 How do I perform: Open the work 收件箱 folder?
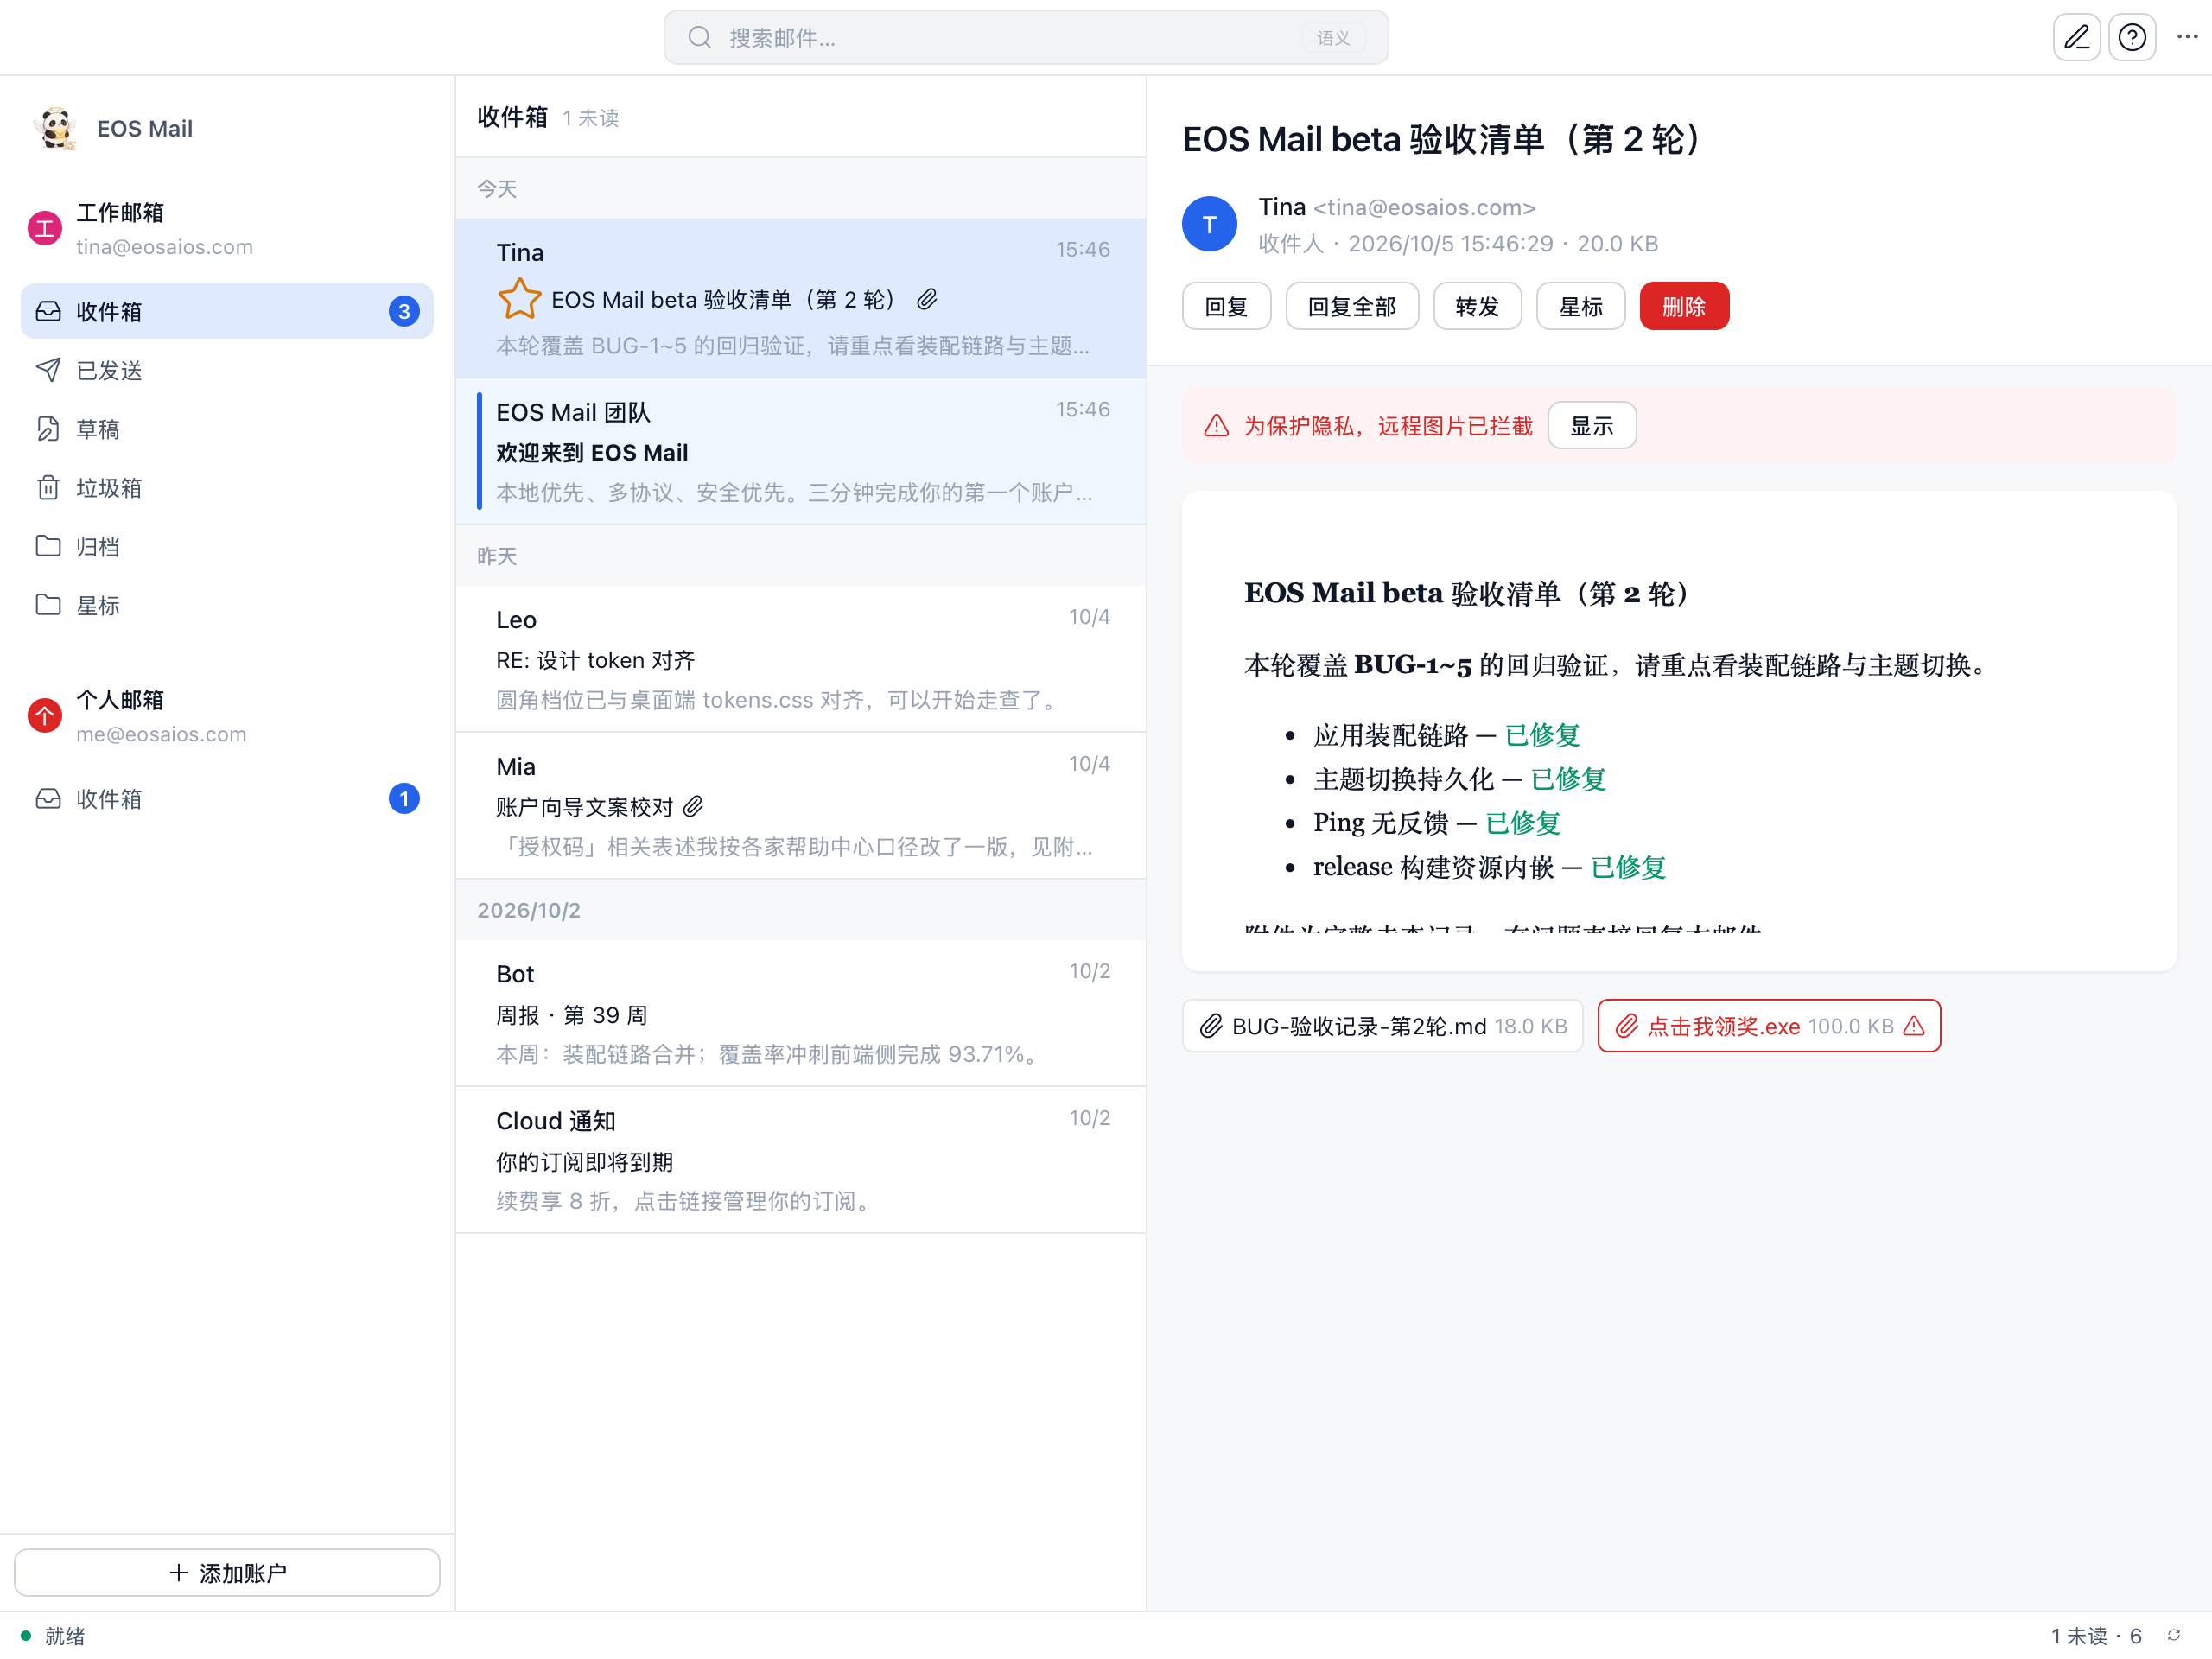pyautogui.click(x=227, y=311)
